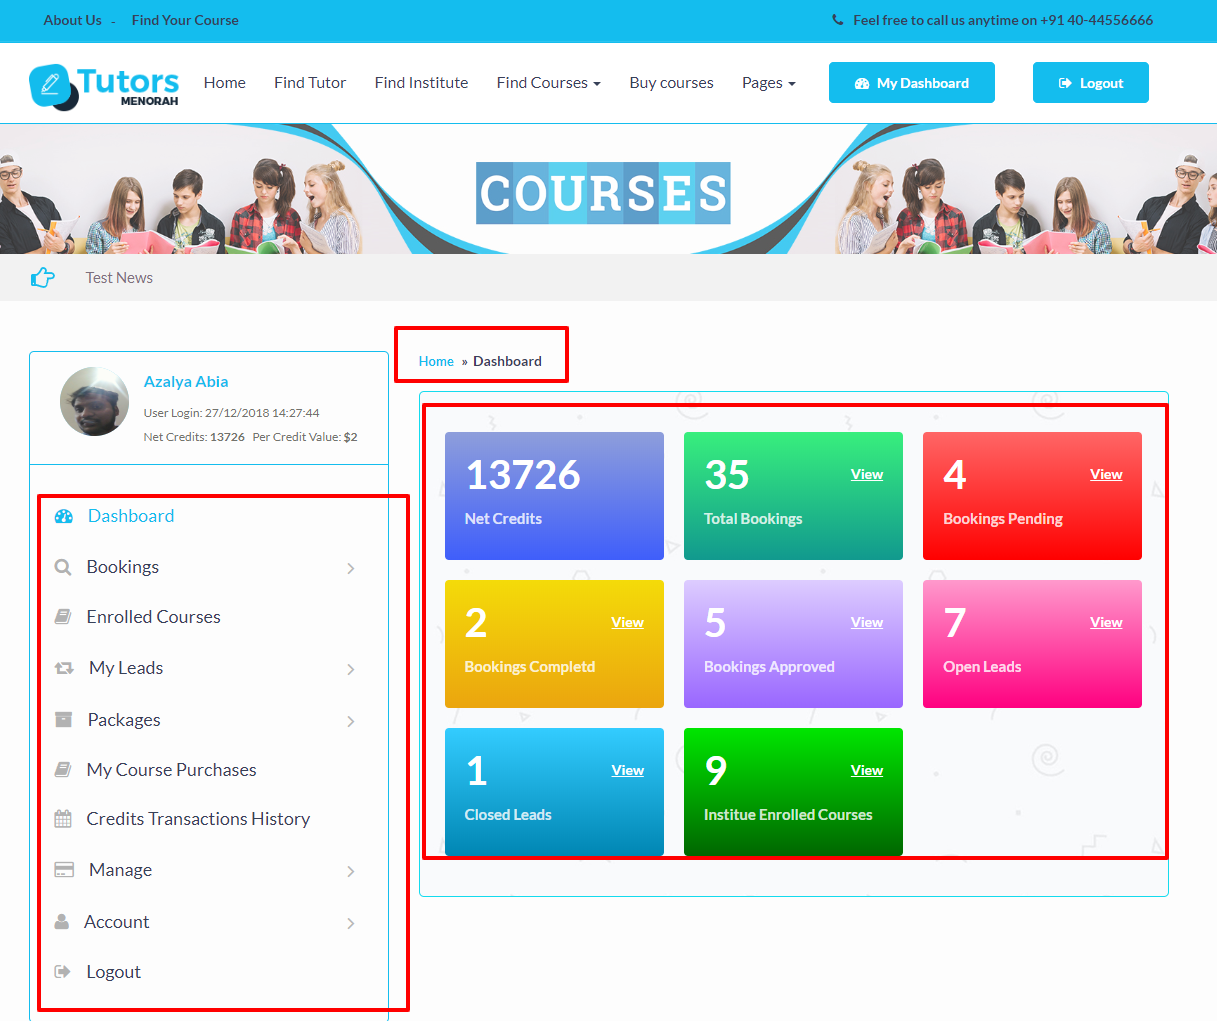
Task: Expand the Bookings sidebar submenu chevron
Action: [351, 569]
